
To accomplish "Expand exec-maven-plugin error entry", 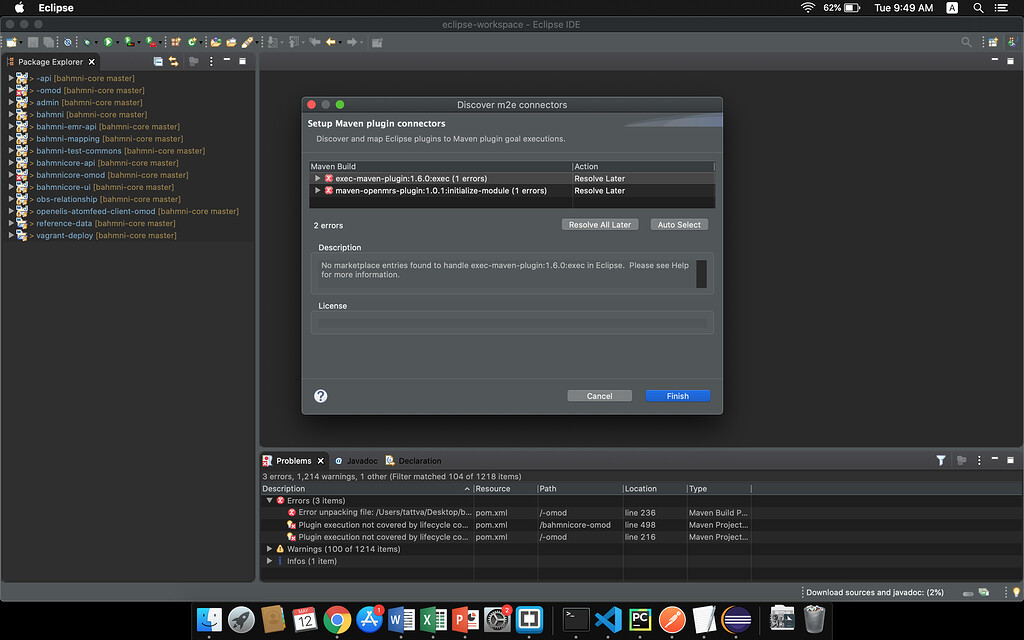I will click(x=317, y=178).
